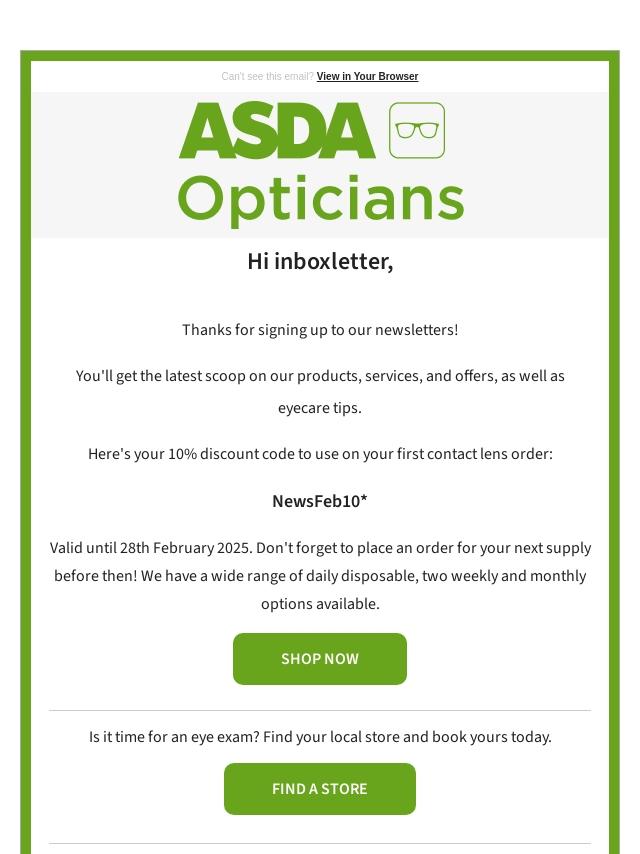Click the "latest scoop on our products" line
Screen dimensions: 640x854
click(x=320, y=376)
